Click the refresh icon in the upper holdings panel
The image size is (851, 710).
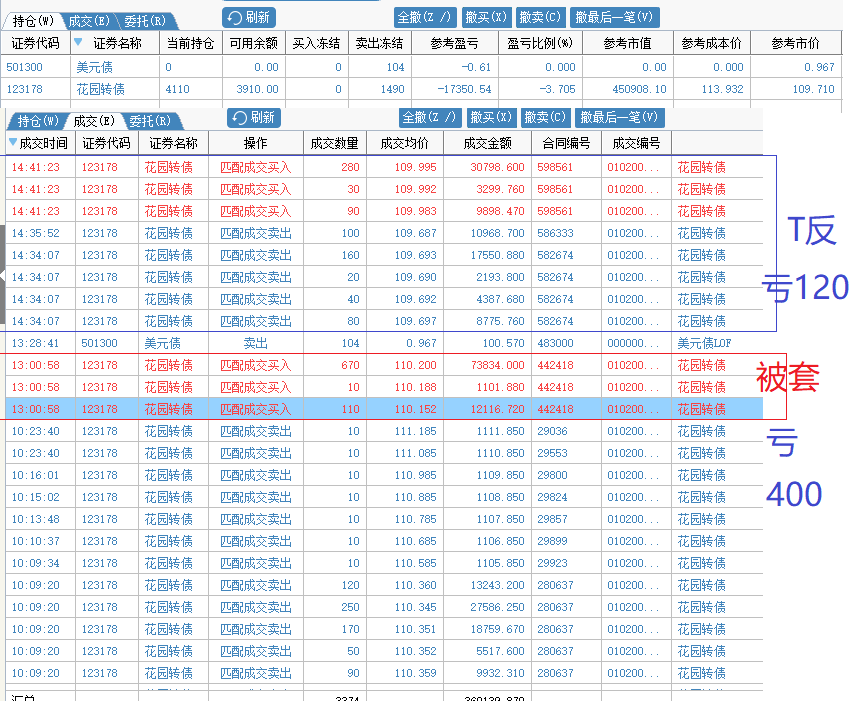pyautogui.click(x=234, y=17)
